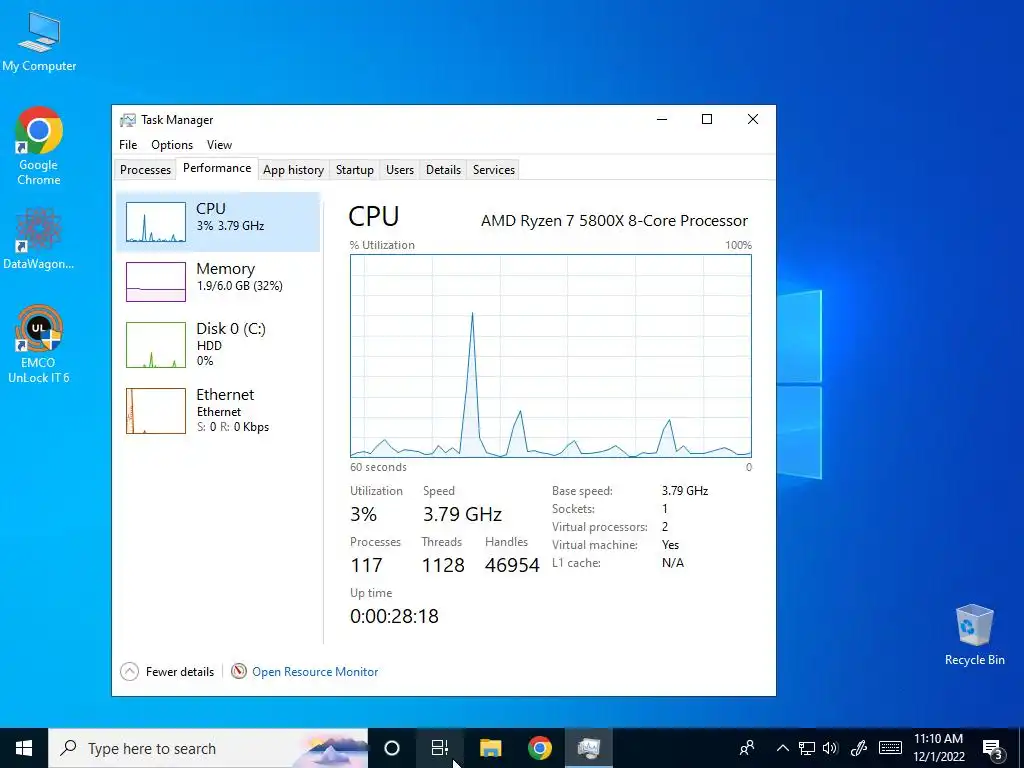Collapse view with Fewer details arrow

click(x=129, y=671)
